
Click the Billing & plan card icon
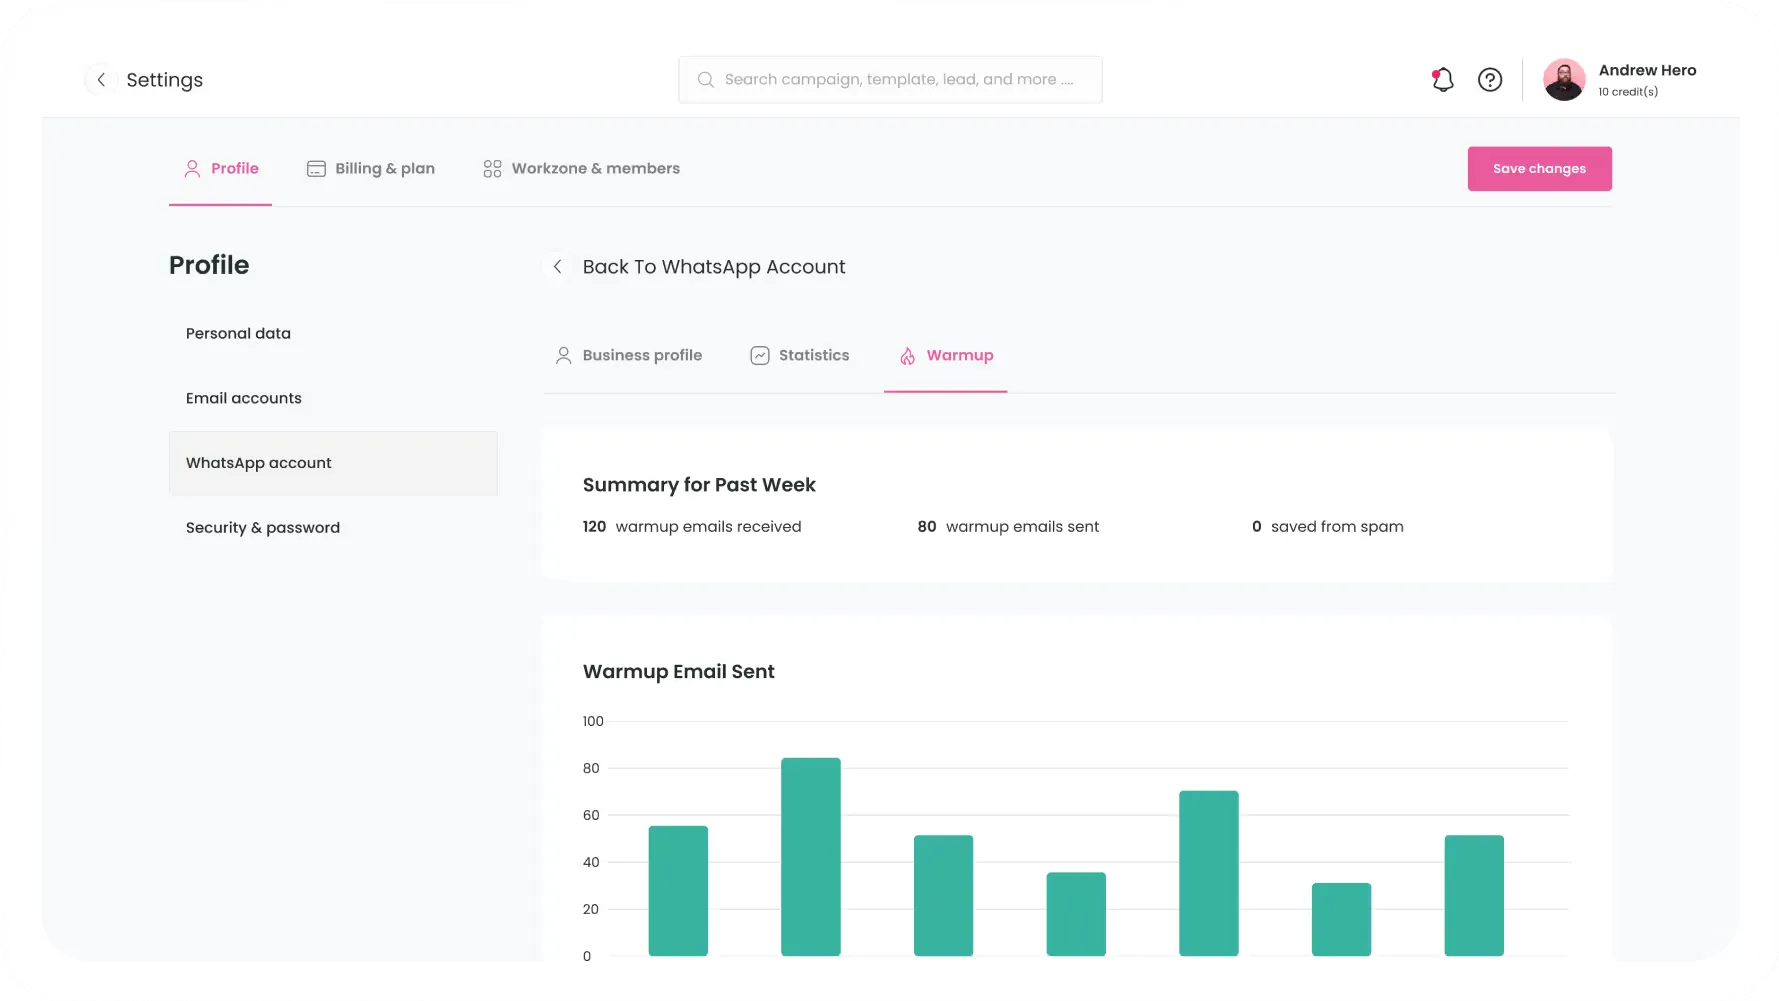[316, 169]
